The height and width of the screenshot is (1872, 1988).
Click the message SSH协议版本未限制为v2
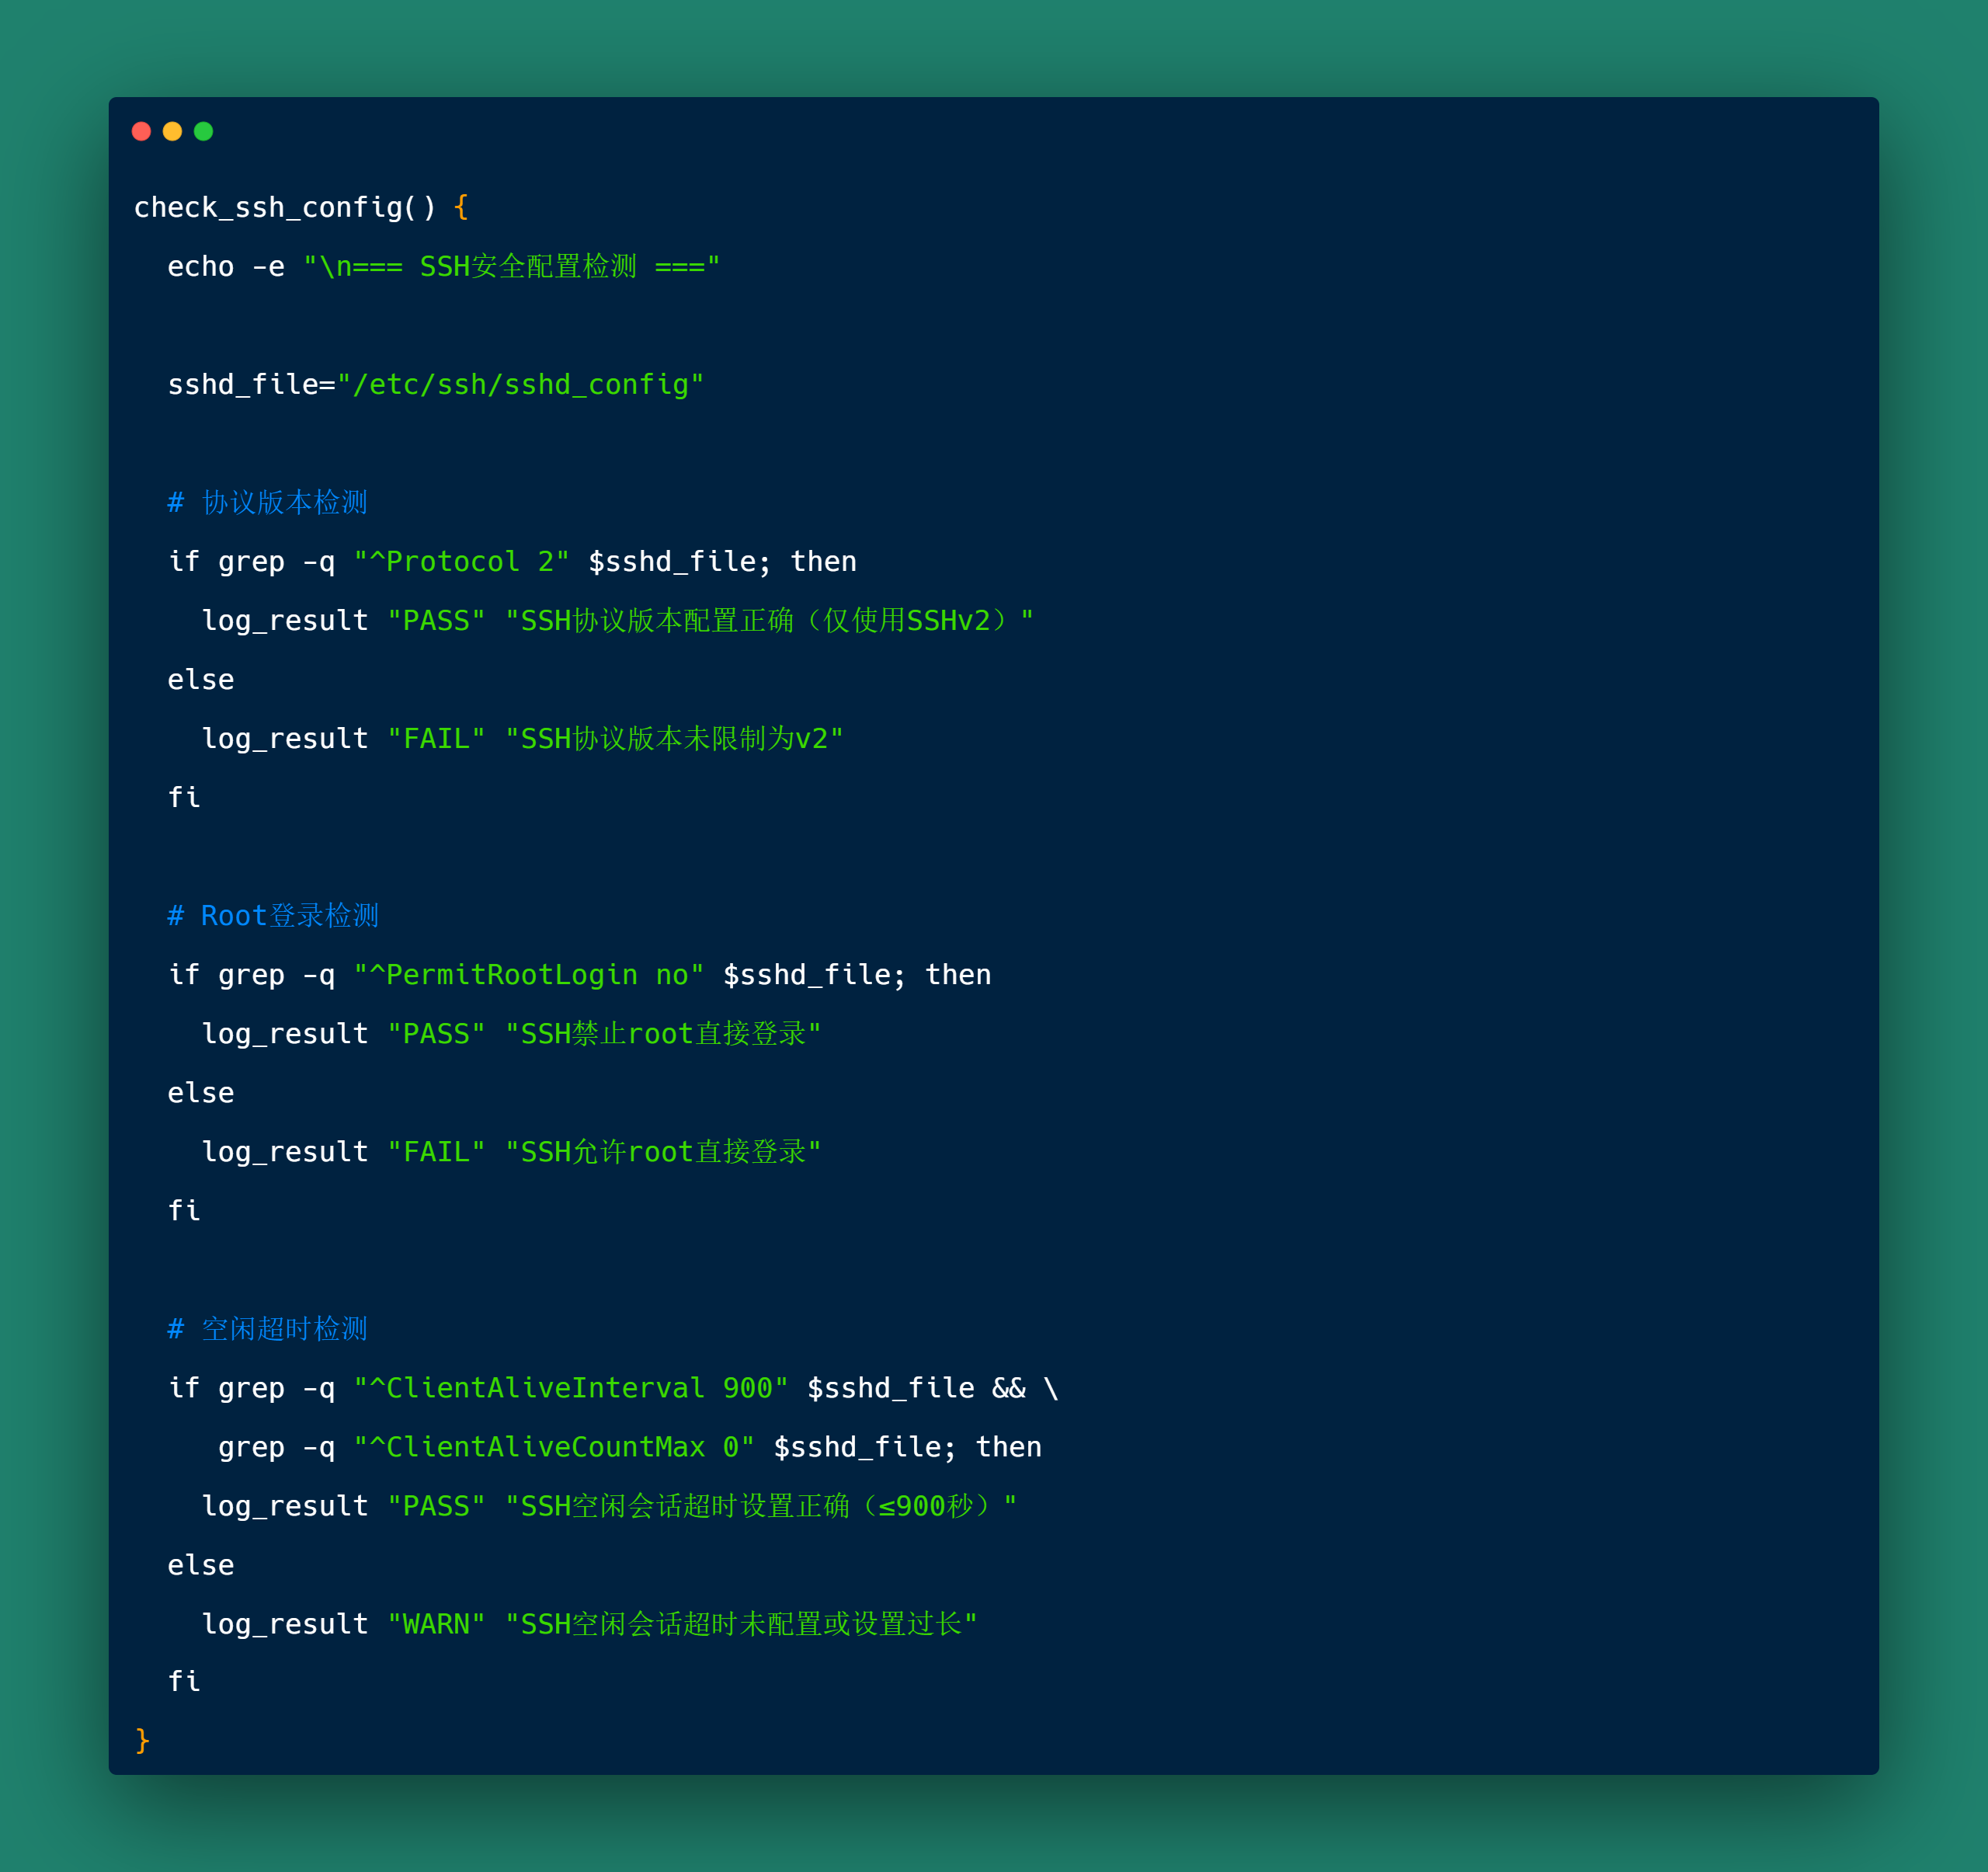pos(674,738)
